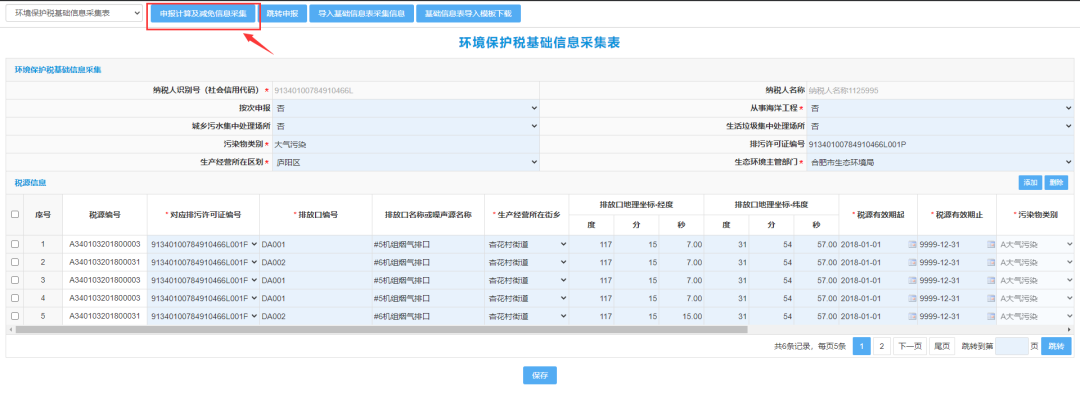Open row 5 杏花村街道 street dropdown

click(x=527, y=316)
